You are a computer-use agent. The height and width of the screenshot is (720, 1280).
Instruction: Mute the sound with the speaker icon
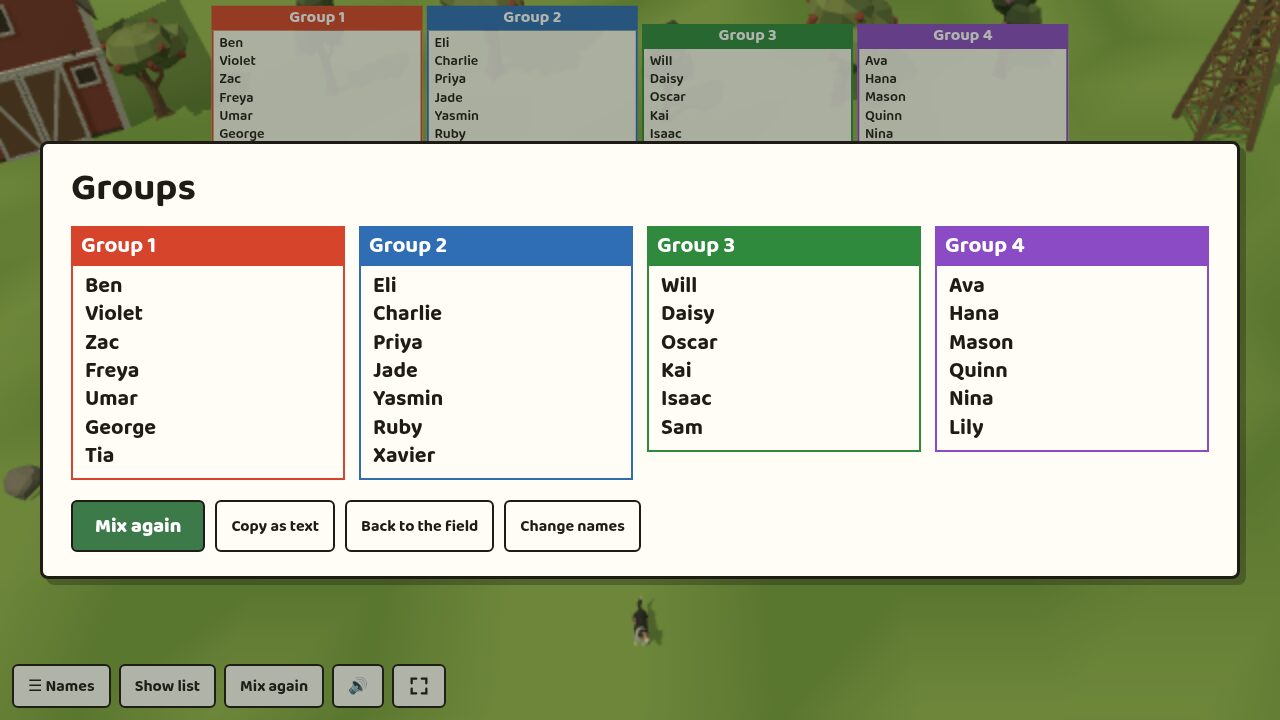tap(358, 686)
